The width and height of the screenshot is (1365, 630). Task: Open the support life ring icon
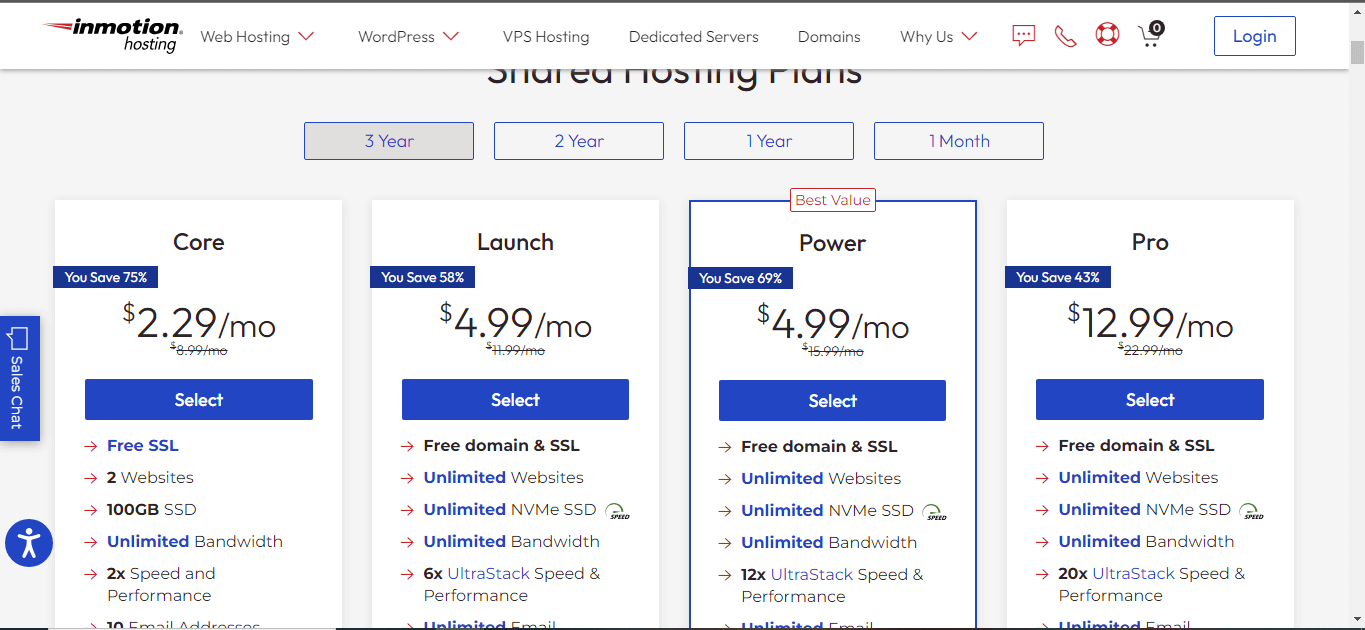(x=1106, y=35)
